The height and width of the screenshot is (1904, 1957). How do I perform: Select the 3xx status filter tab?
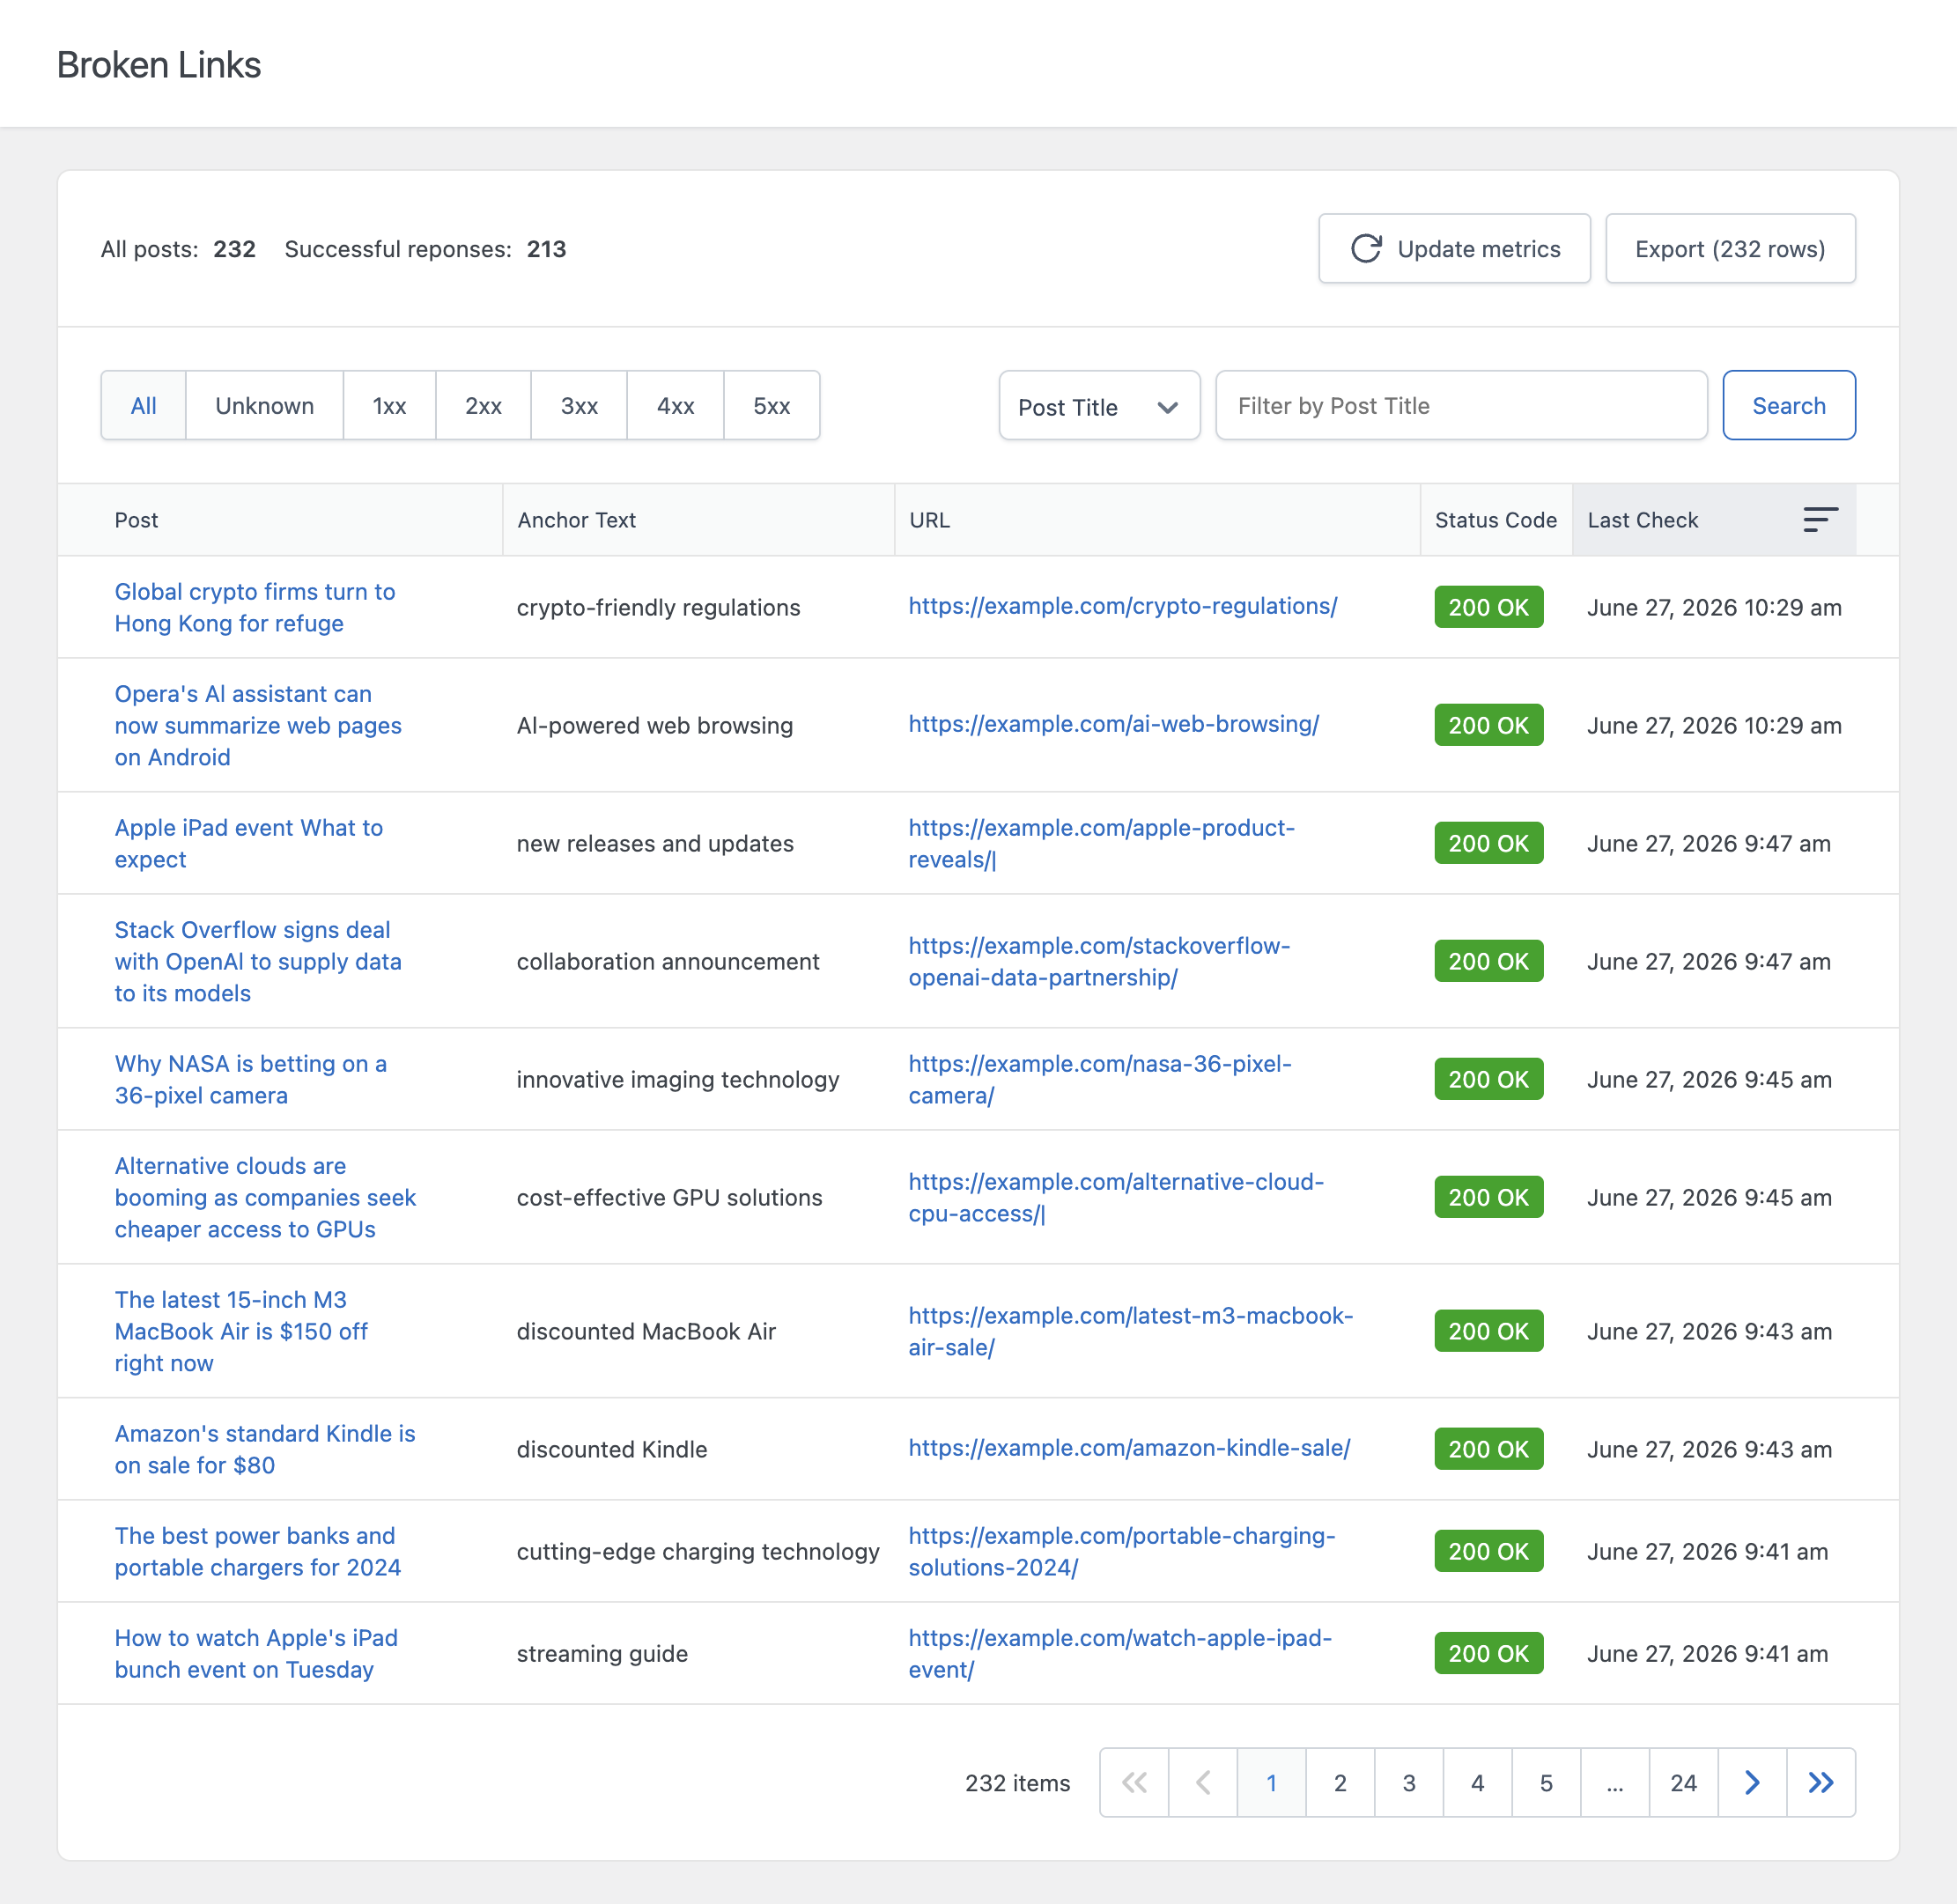click(579, 405)
